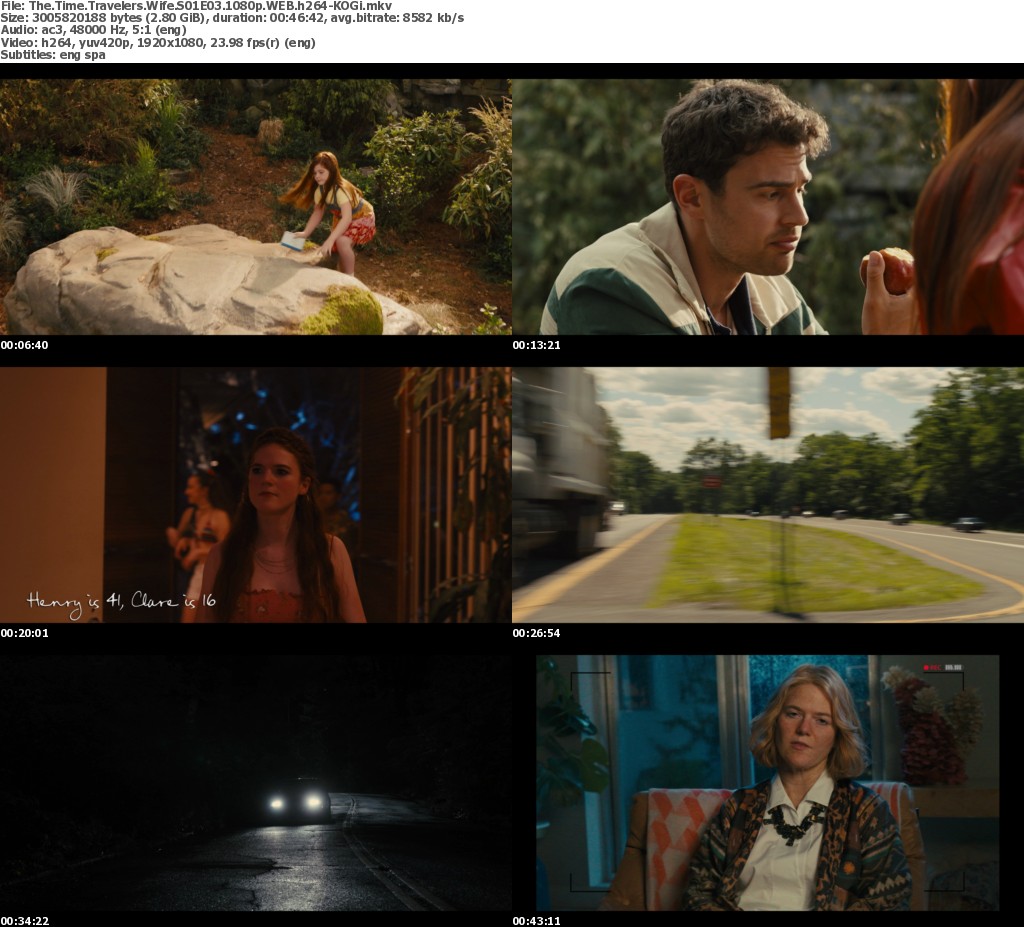The image size is (1024, 927).
Task: Select the dark road headlights thumbnail
Action: coord(255,783)
